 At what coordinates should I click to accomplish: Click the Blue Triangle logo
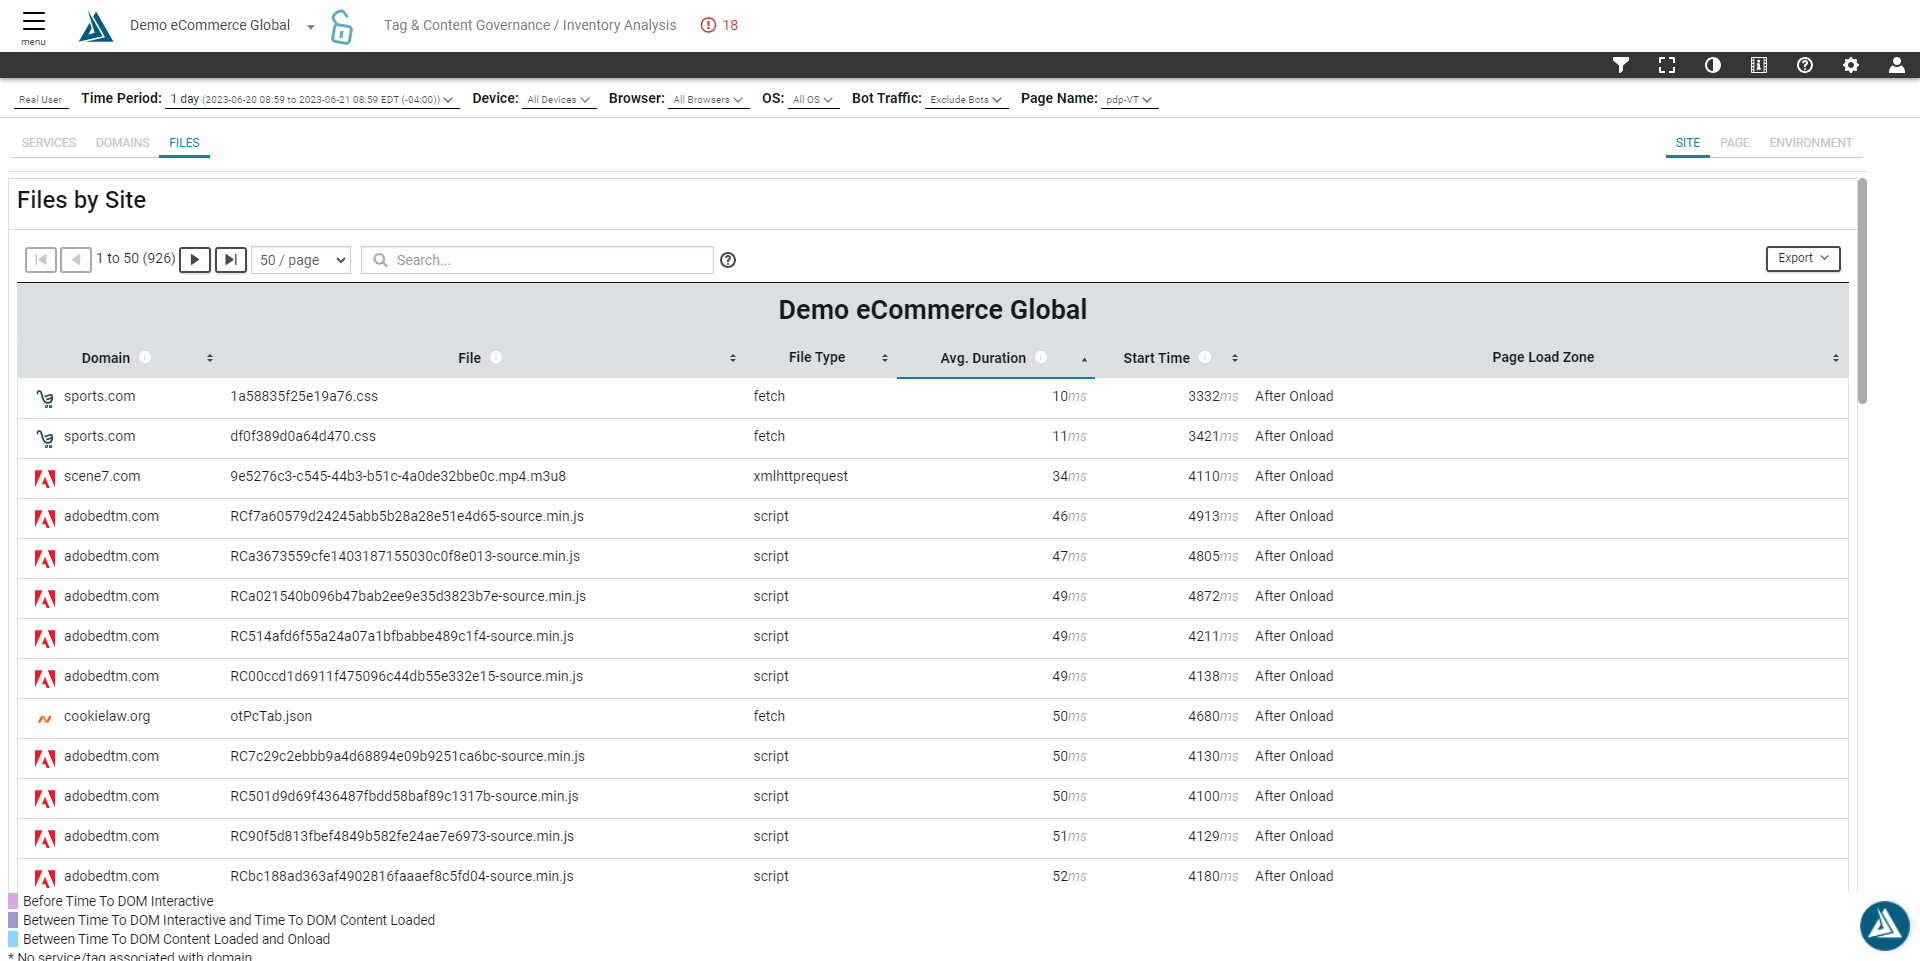tap(96, 27)
